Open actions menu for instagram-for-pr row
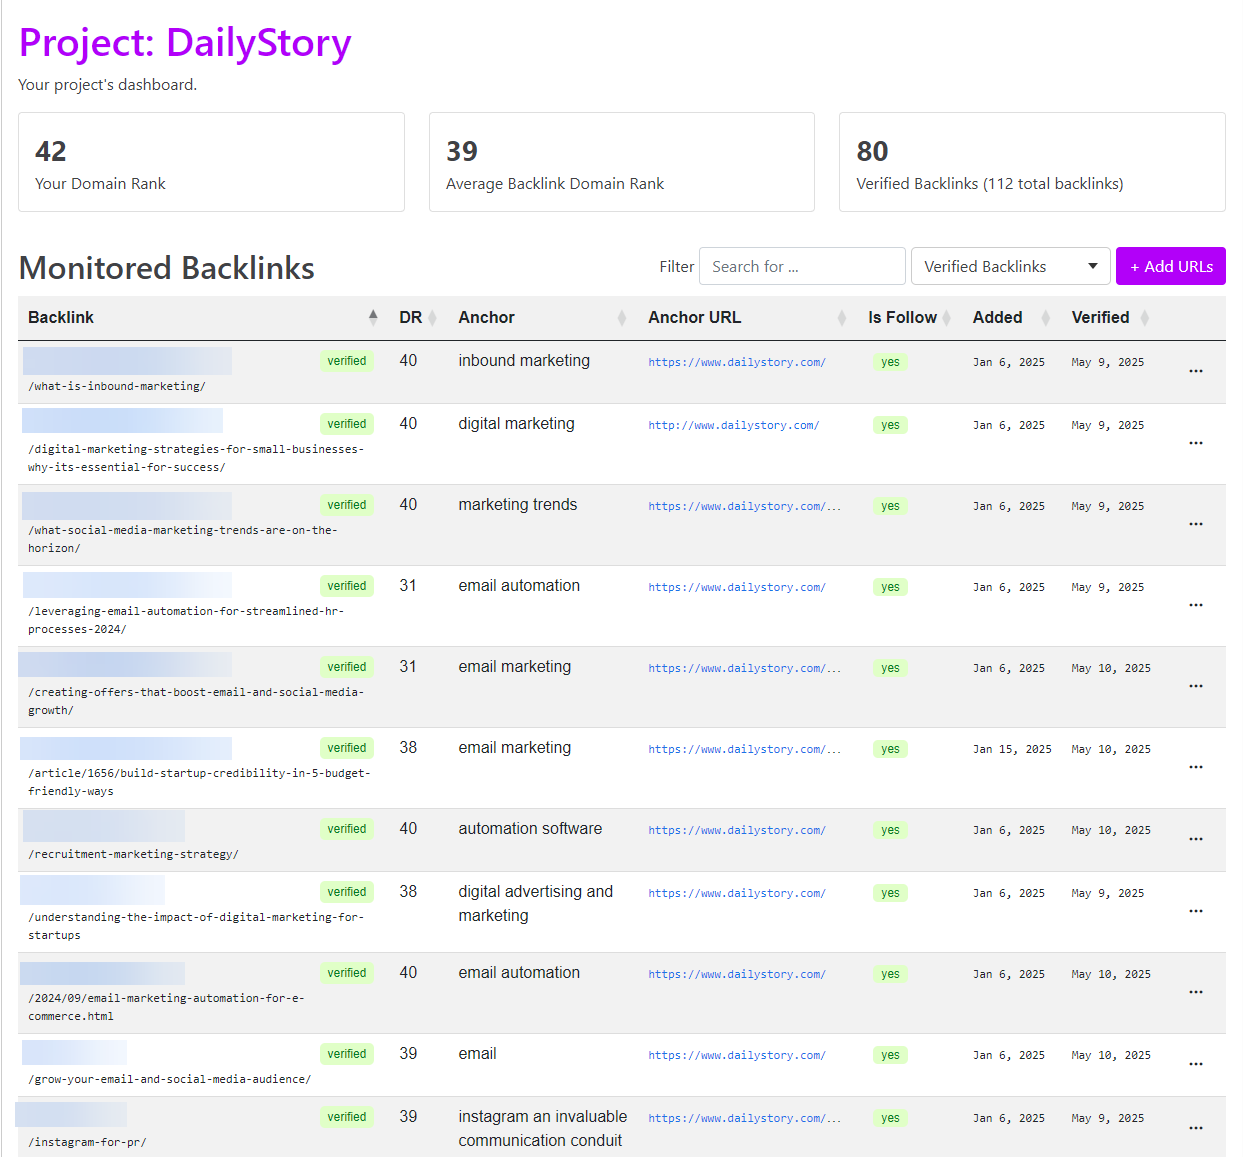This screenshot has height=1157, width=1243. pyautogui.click(x=1195, y=1128)
